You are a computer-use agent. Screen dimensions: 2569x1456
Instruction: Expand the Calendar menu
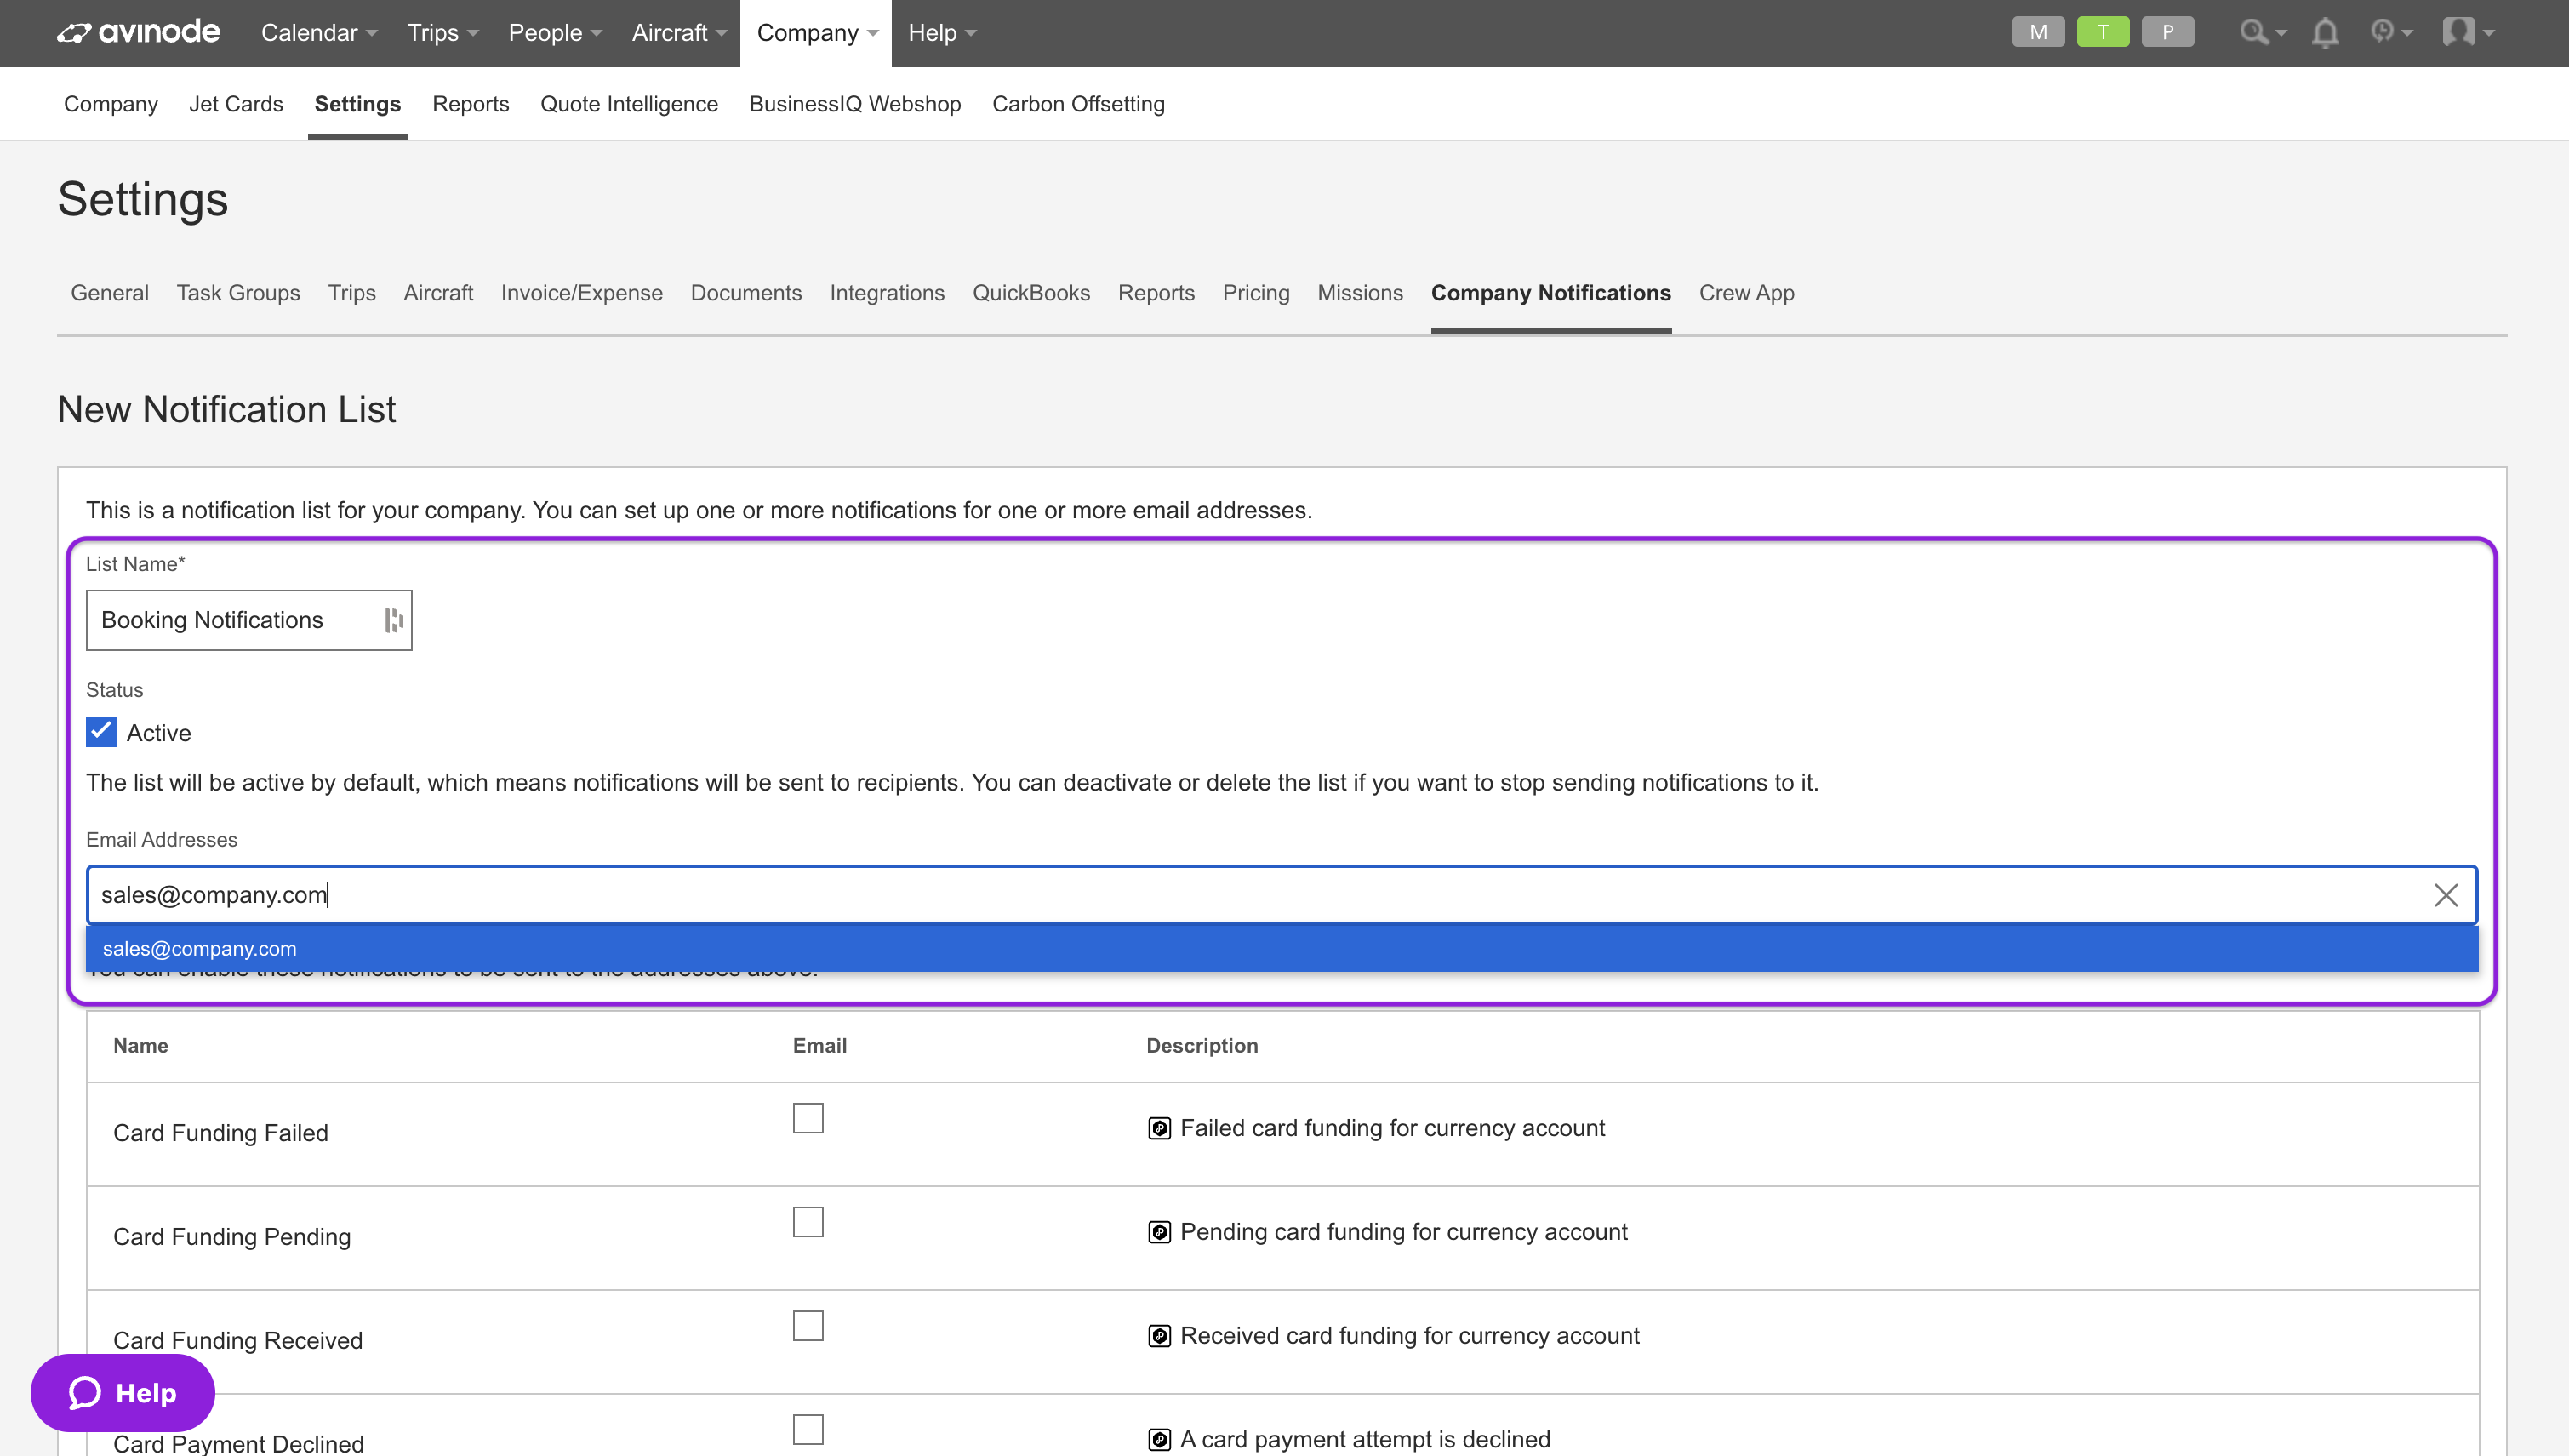click(x=319, y=32)
